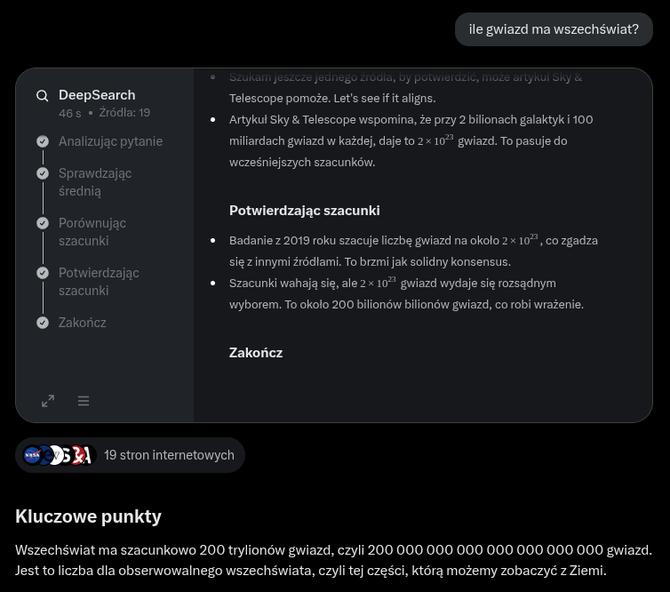Click checkmark next to Analizując pytanie
The height and width of the screenshot is (592, 670).
click(42, 141)
